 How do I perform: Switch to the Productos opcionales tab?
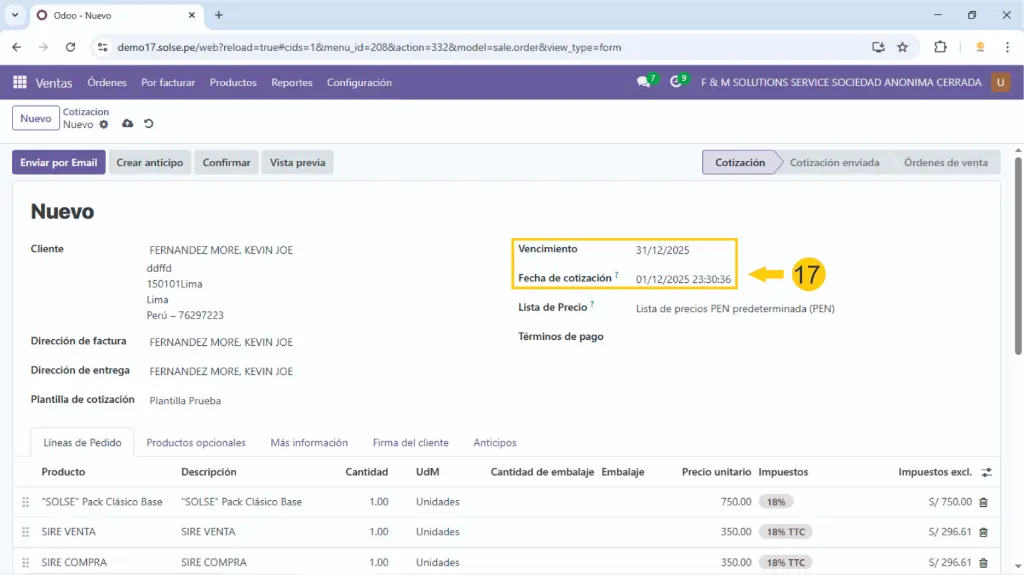(x=196, y=442)
